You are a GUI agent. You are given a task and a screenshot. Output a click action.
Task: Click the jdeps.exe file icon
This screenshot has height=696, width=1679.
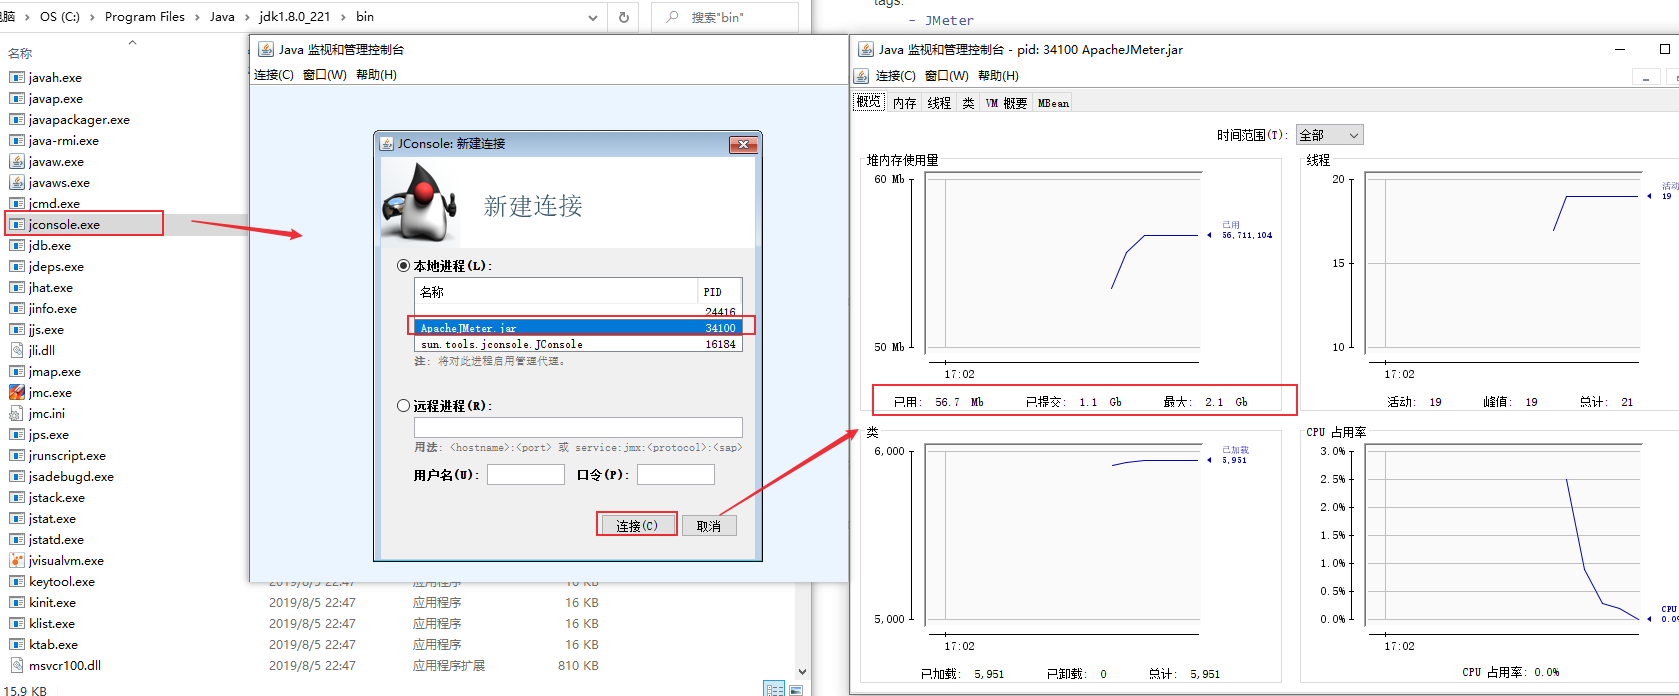coord(17,266)
